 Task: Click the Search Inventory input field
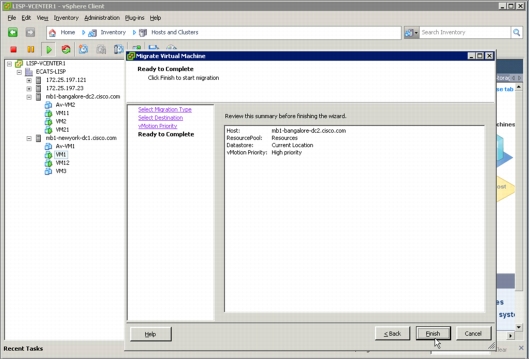(465, 32)
